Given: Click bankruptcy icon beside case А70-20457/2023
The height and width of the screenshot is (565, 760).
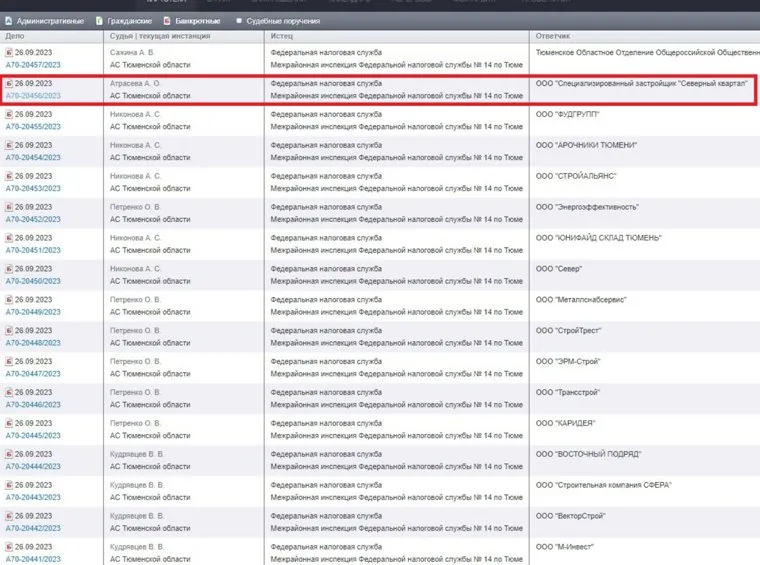Looking at the screenshot, I should (x=9, y=53).
